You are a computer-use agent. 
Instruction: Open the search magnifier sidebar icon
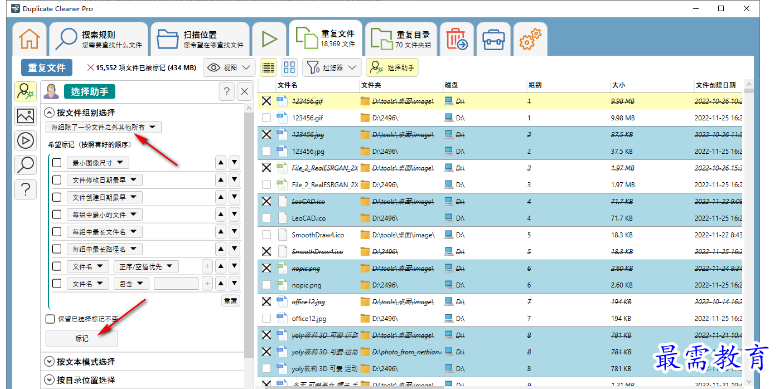[x=25, y=165]
